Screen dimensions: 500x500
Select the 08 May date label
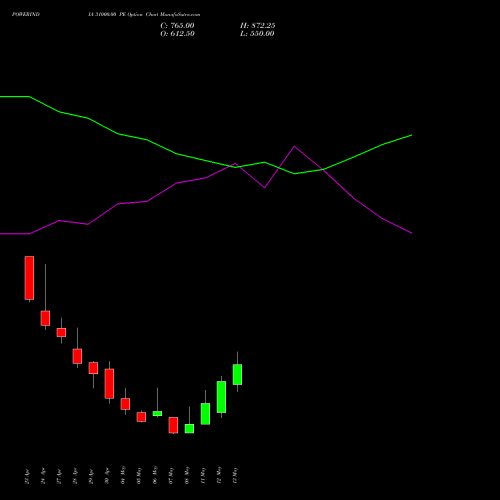coord(187,475)
